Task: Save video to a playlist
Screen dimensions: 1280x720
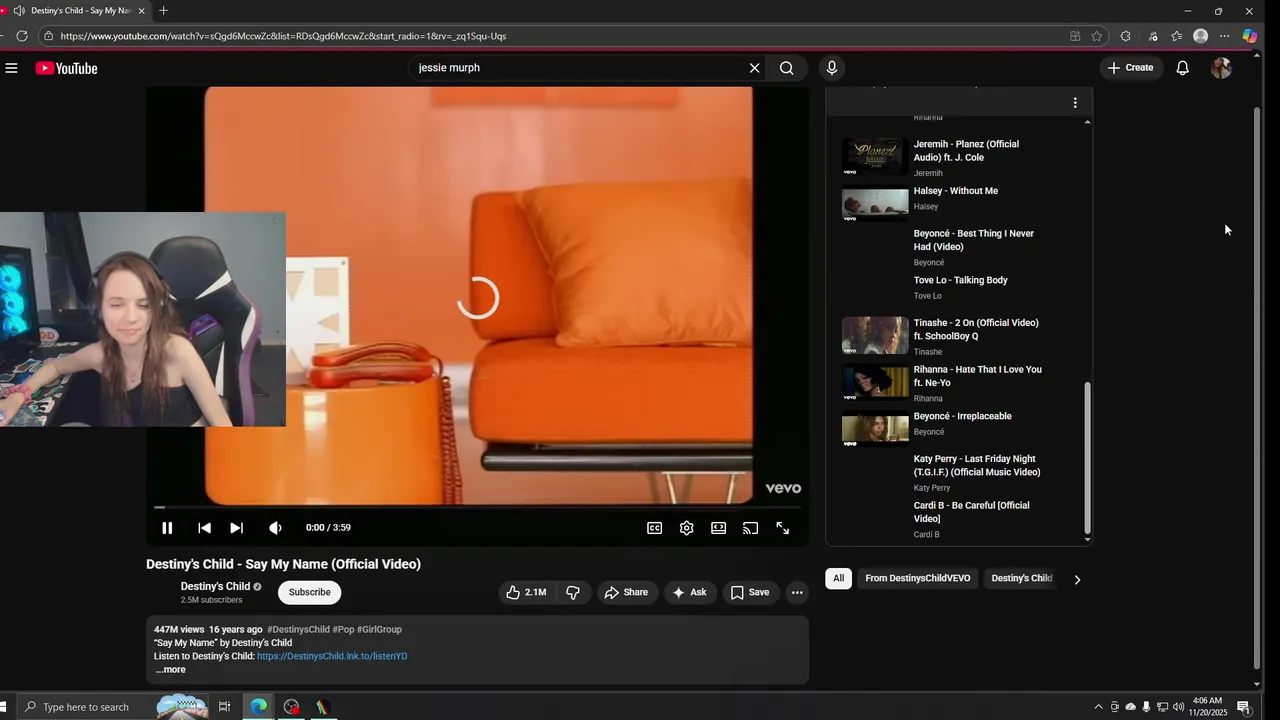Action: [x=750, y=592]
